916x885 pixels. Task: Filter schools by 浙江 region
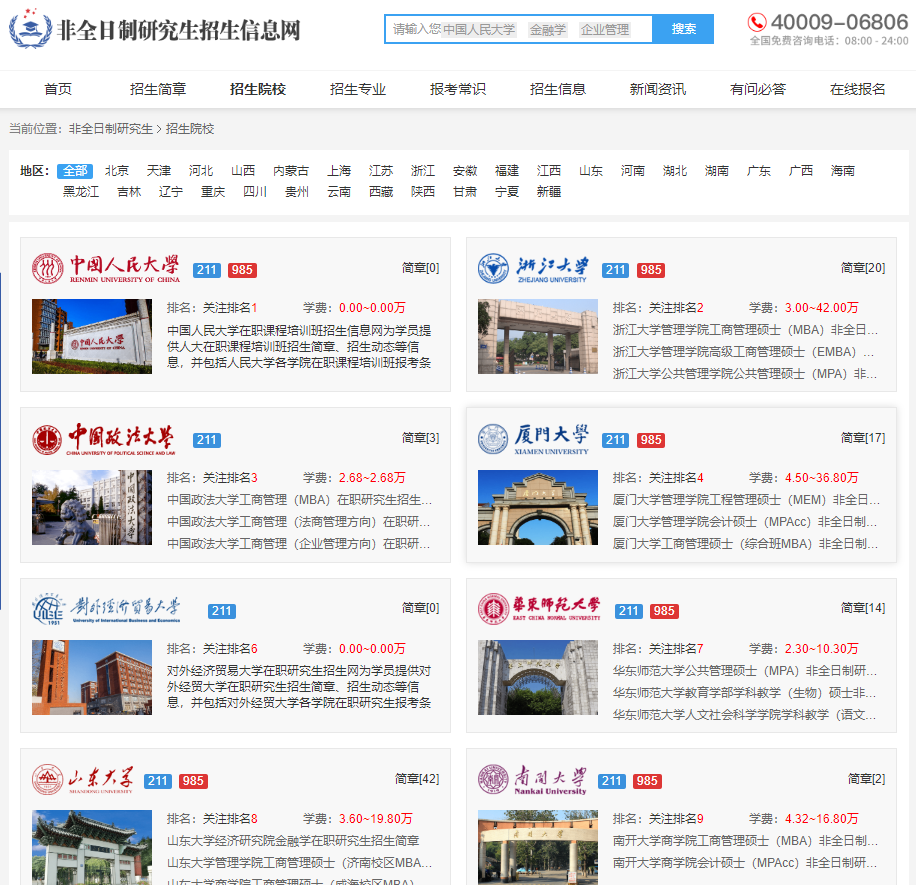tap(423, 171)
